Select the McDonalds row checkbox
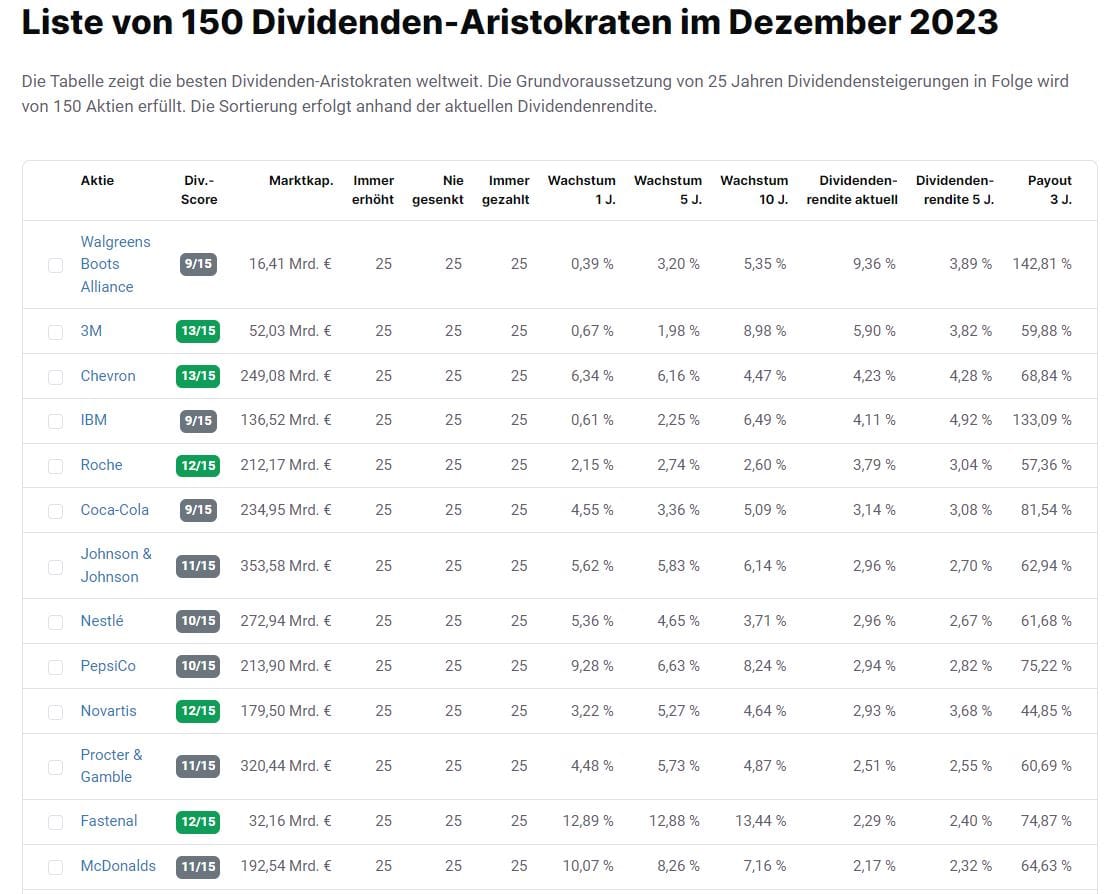Screen dimensions: 1119x894 click(56, 866)
